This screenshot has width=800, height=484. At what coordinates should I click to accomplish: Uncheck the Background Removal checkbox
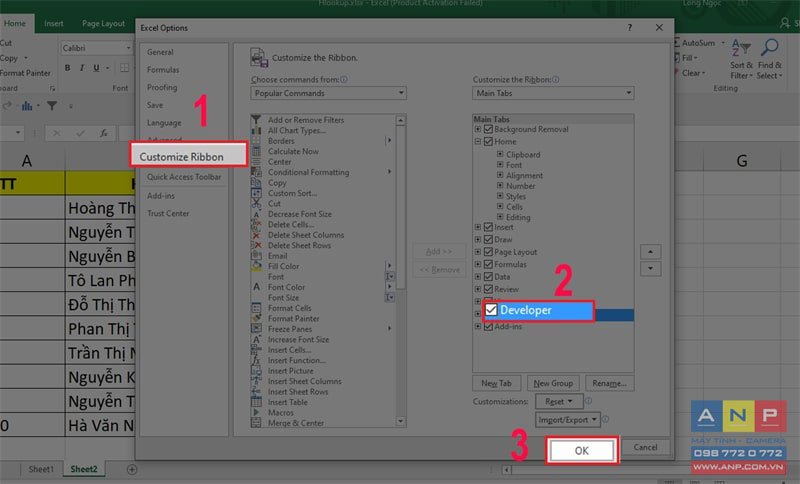point(488,130)
